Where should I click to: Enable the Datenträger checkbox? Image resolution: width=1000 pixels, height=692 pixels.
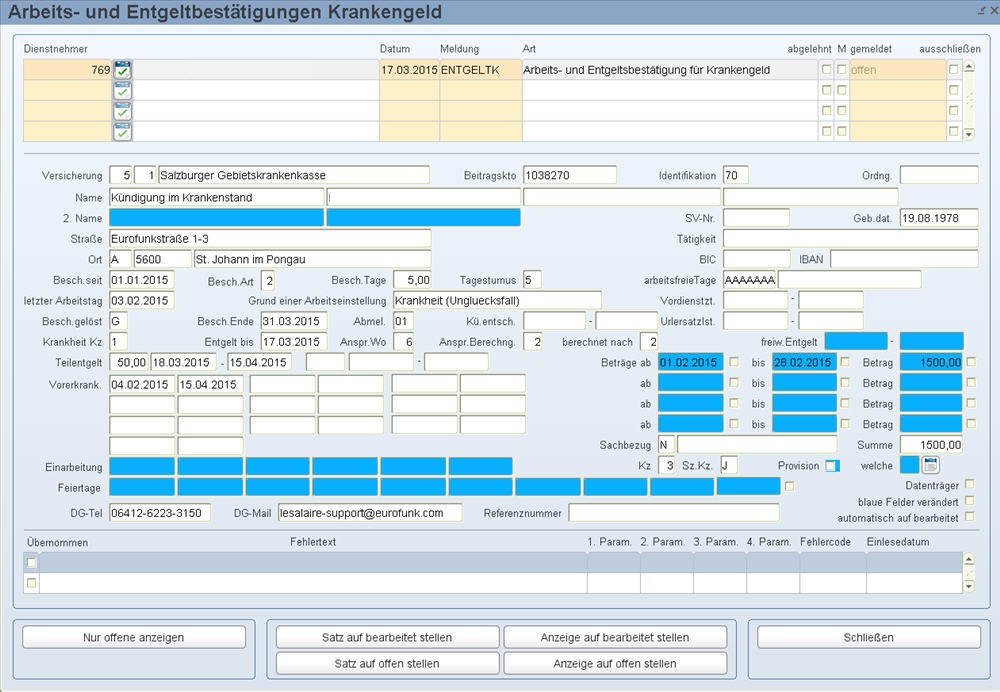point(969,485)
